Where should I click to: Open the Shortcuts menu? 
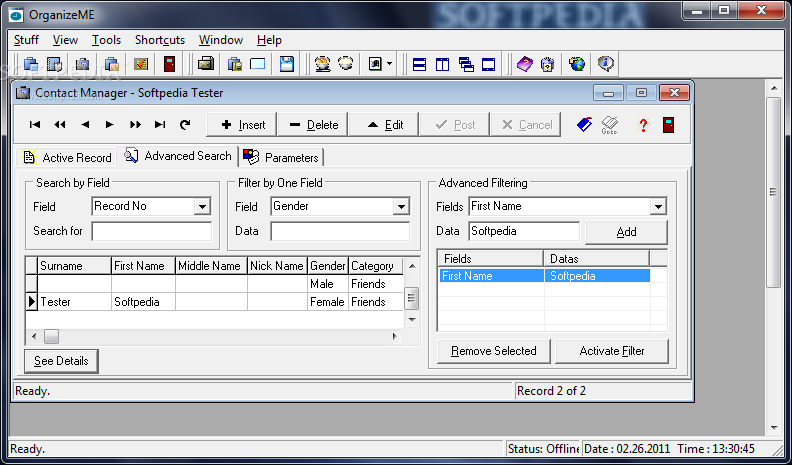(160, 40)
